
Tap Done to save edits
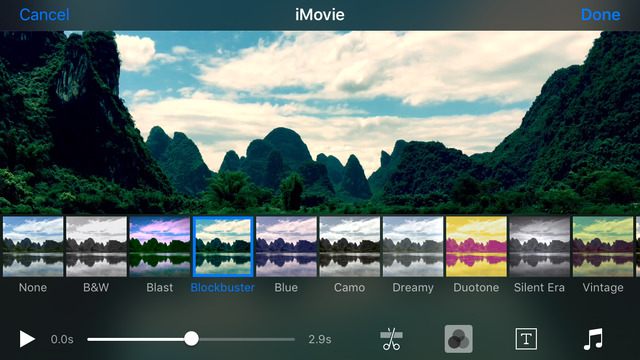(600, 15)
